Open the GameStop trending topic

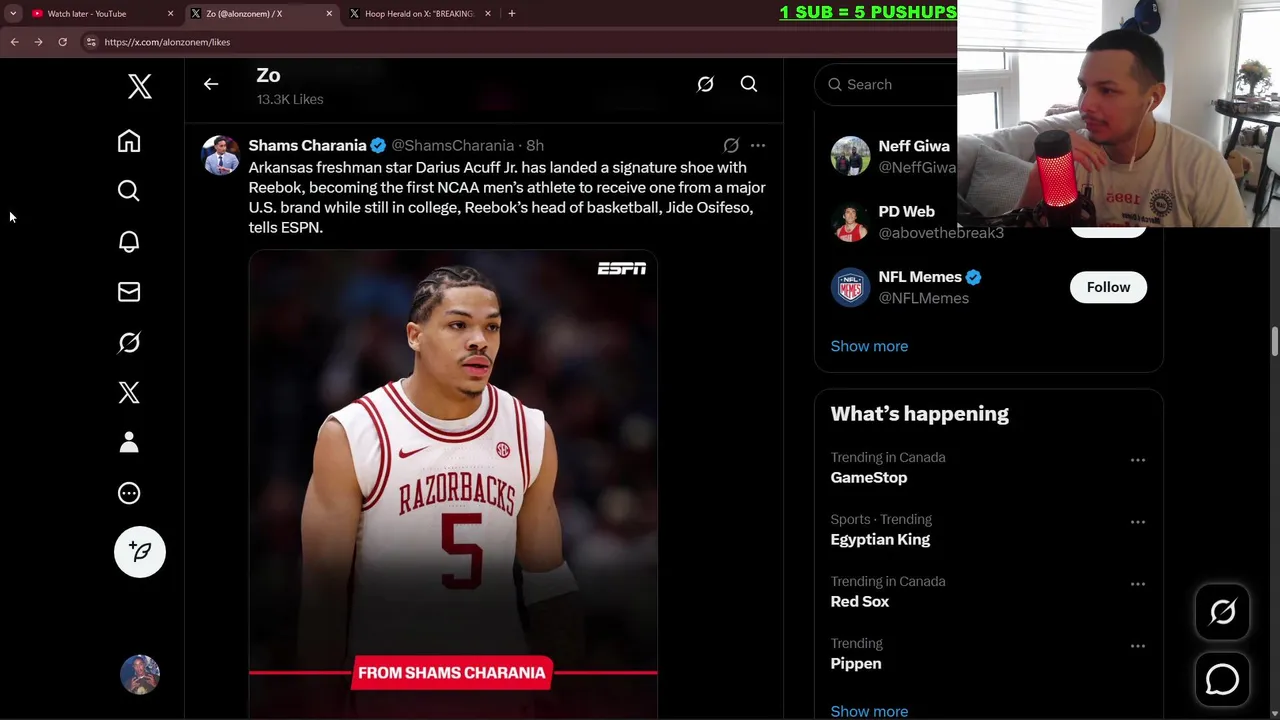click(x=869, y=478)
